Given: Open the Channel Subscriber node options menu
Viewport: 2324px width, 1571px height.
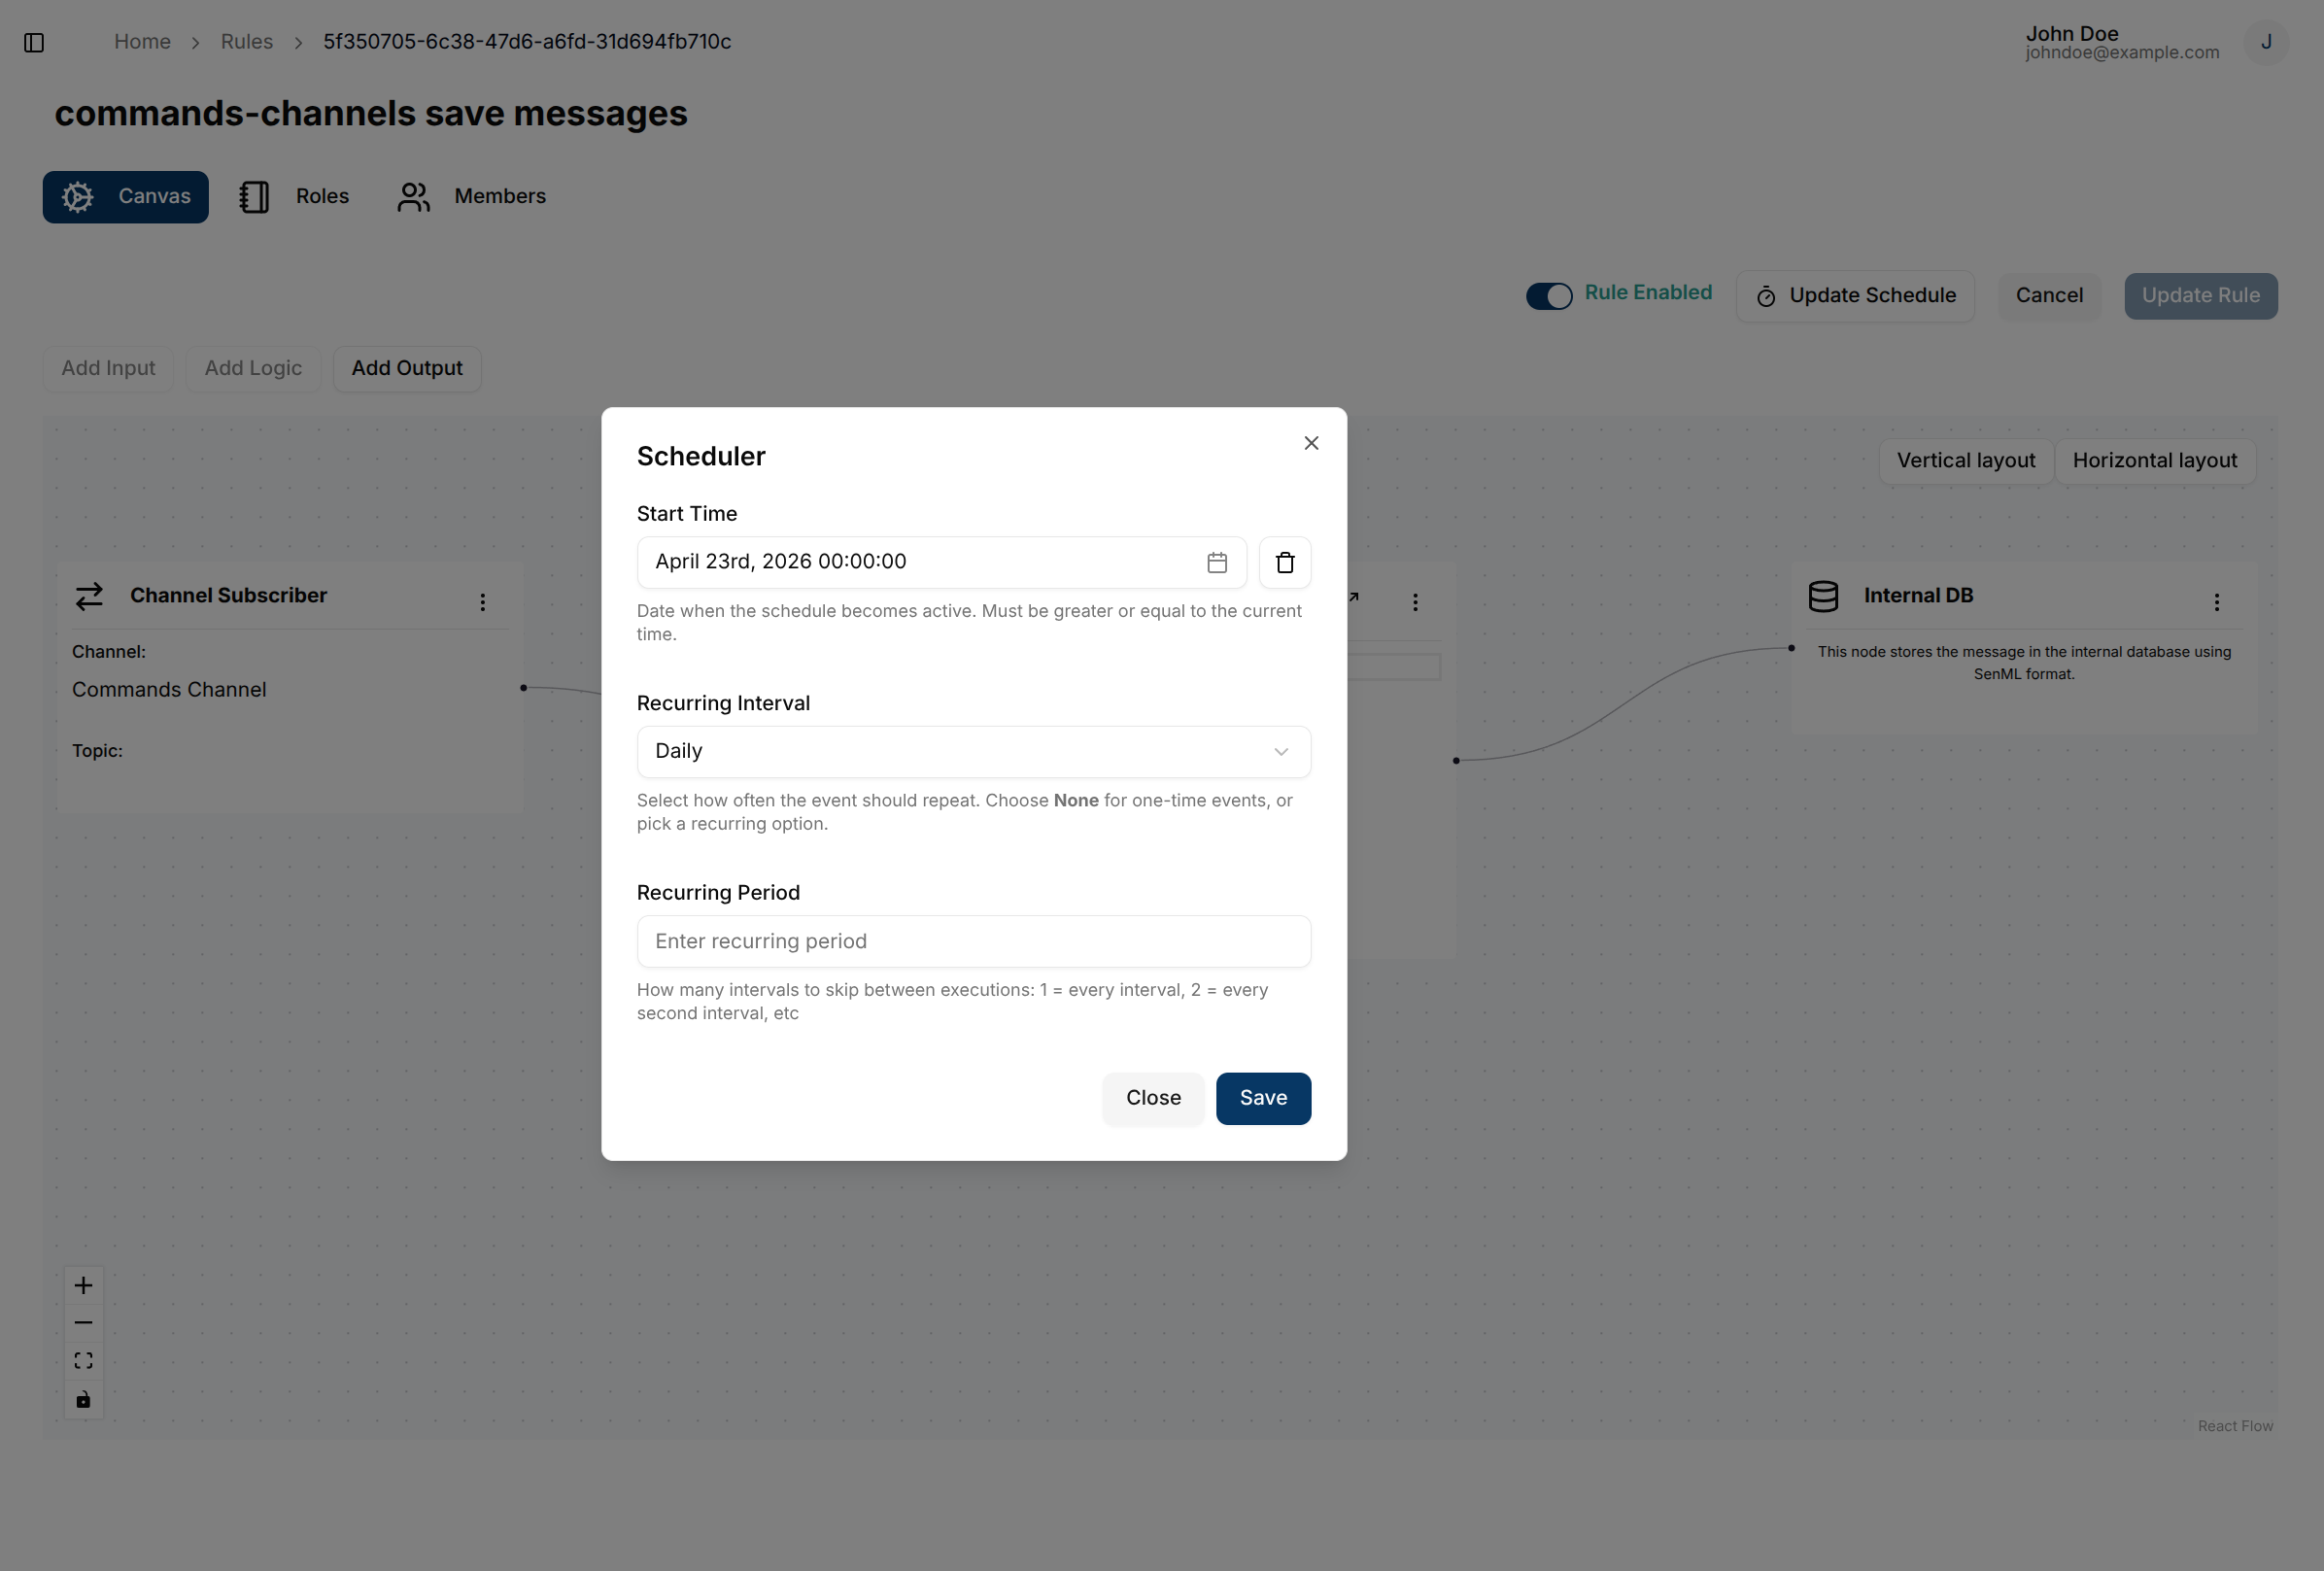Looking at the screenshot, I should tap(482, 602).
